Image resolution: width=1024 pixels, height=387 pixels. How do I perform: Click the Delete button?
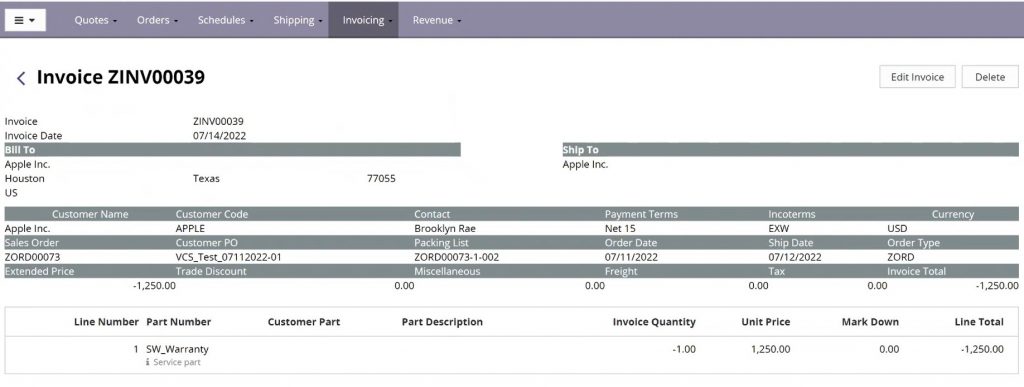(x=990, y=76)
